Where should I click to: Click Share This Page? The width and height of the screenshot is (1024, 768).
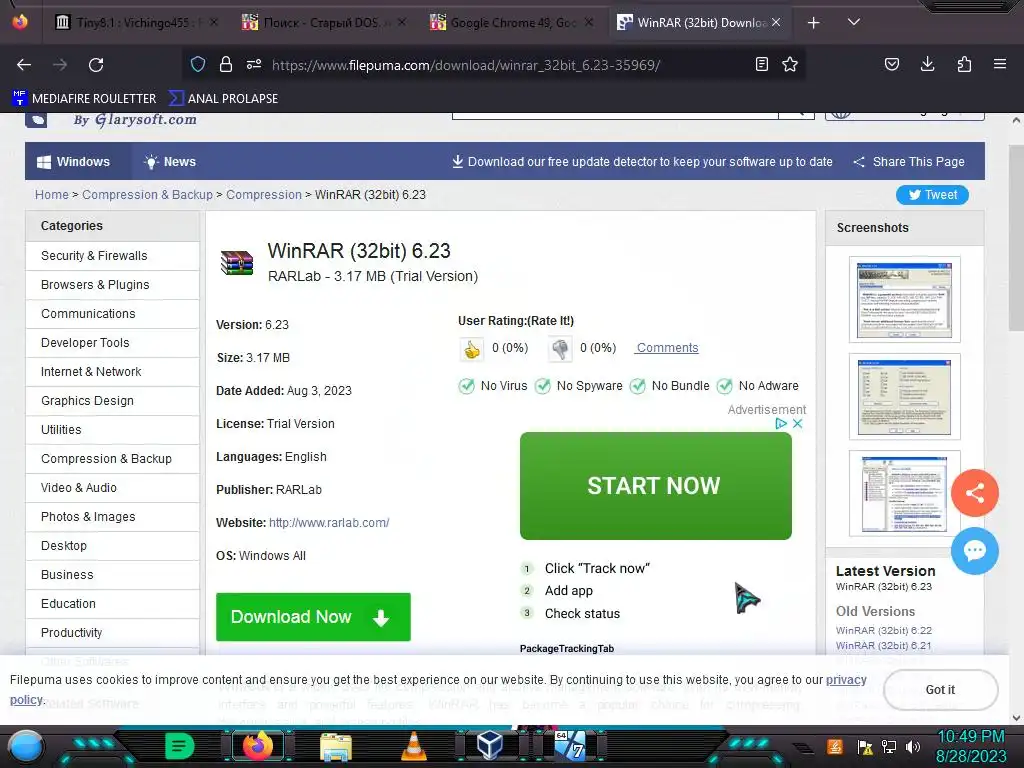click(x=909, y=161)
